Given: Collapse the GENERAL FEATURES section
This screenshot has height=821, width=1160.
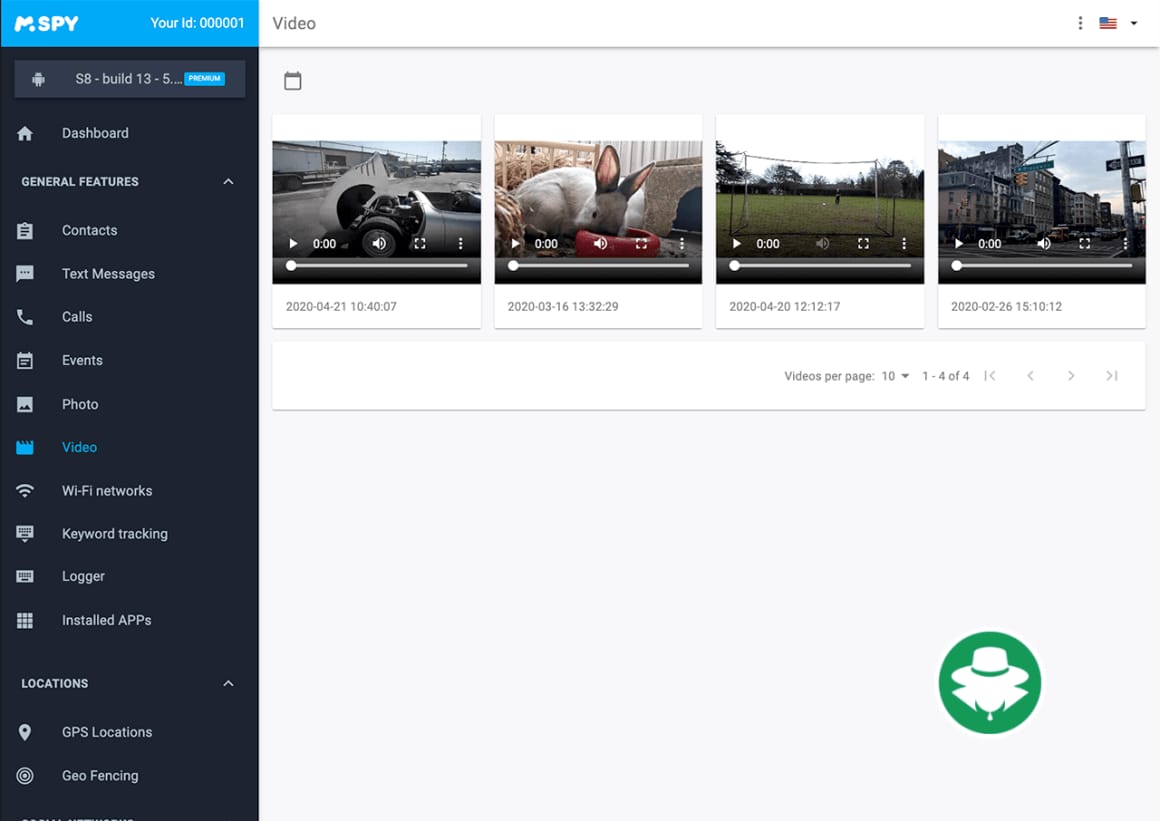Looking at the screenshot, I should pos(227,182).
